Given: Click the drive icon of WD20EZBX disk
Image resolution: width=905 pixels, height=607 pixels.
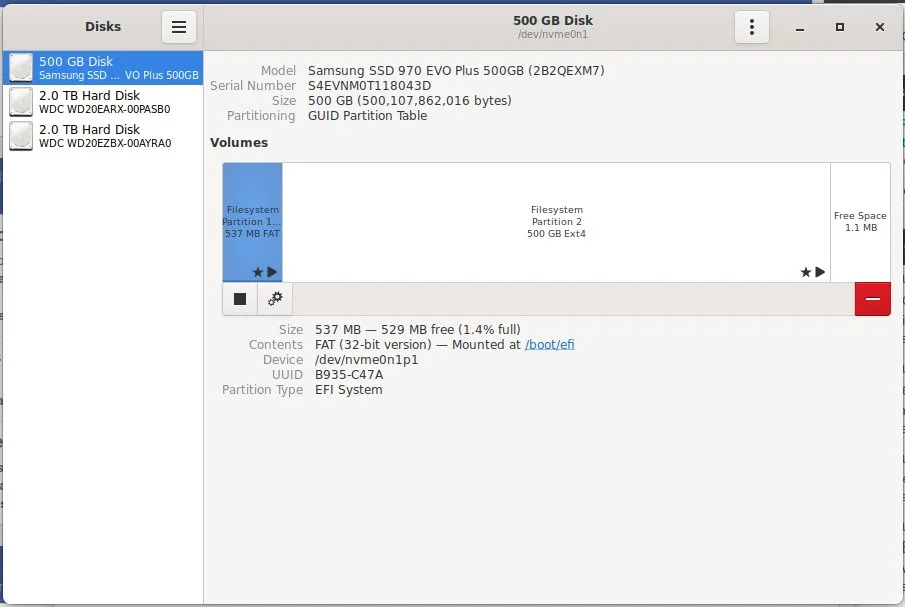Looking at the screenshot, I should coord(21,136).
